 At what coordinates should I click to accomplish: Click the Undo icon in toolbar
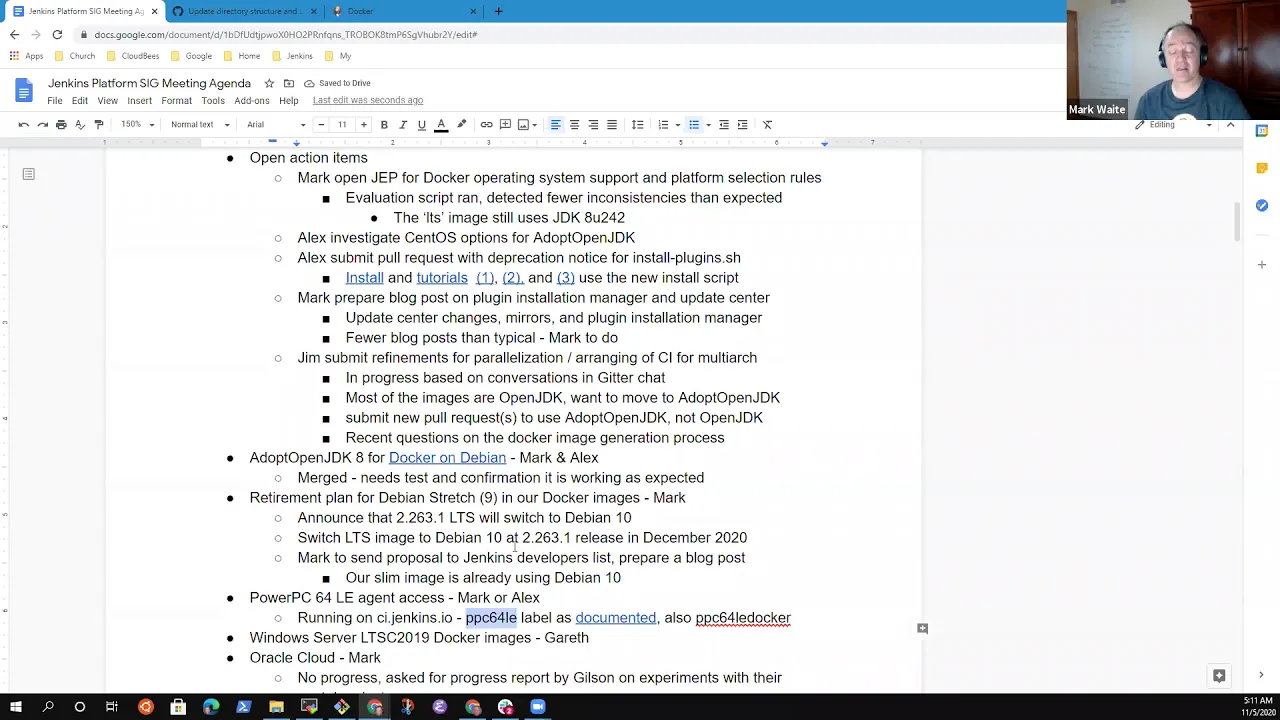point(23,125)
